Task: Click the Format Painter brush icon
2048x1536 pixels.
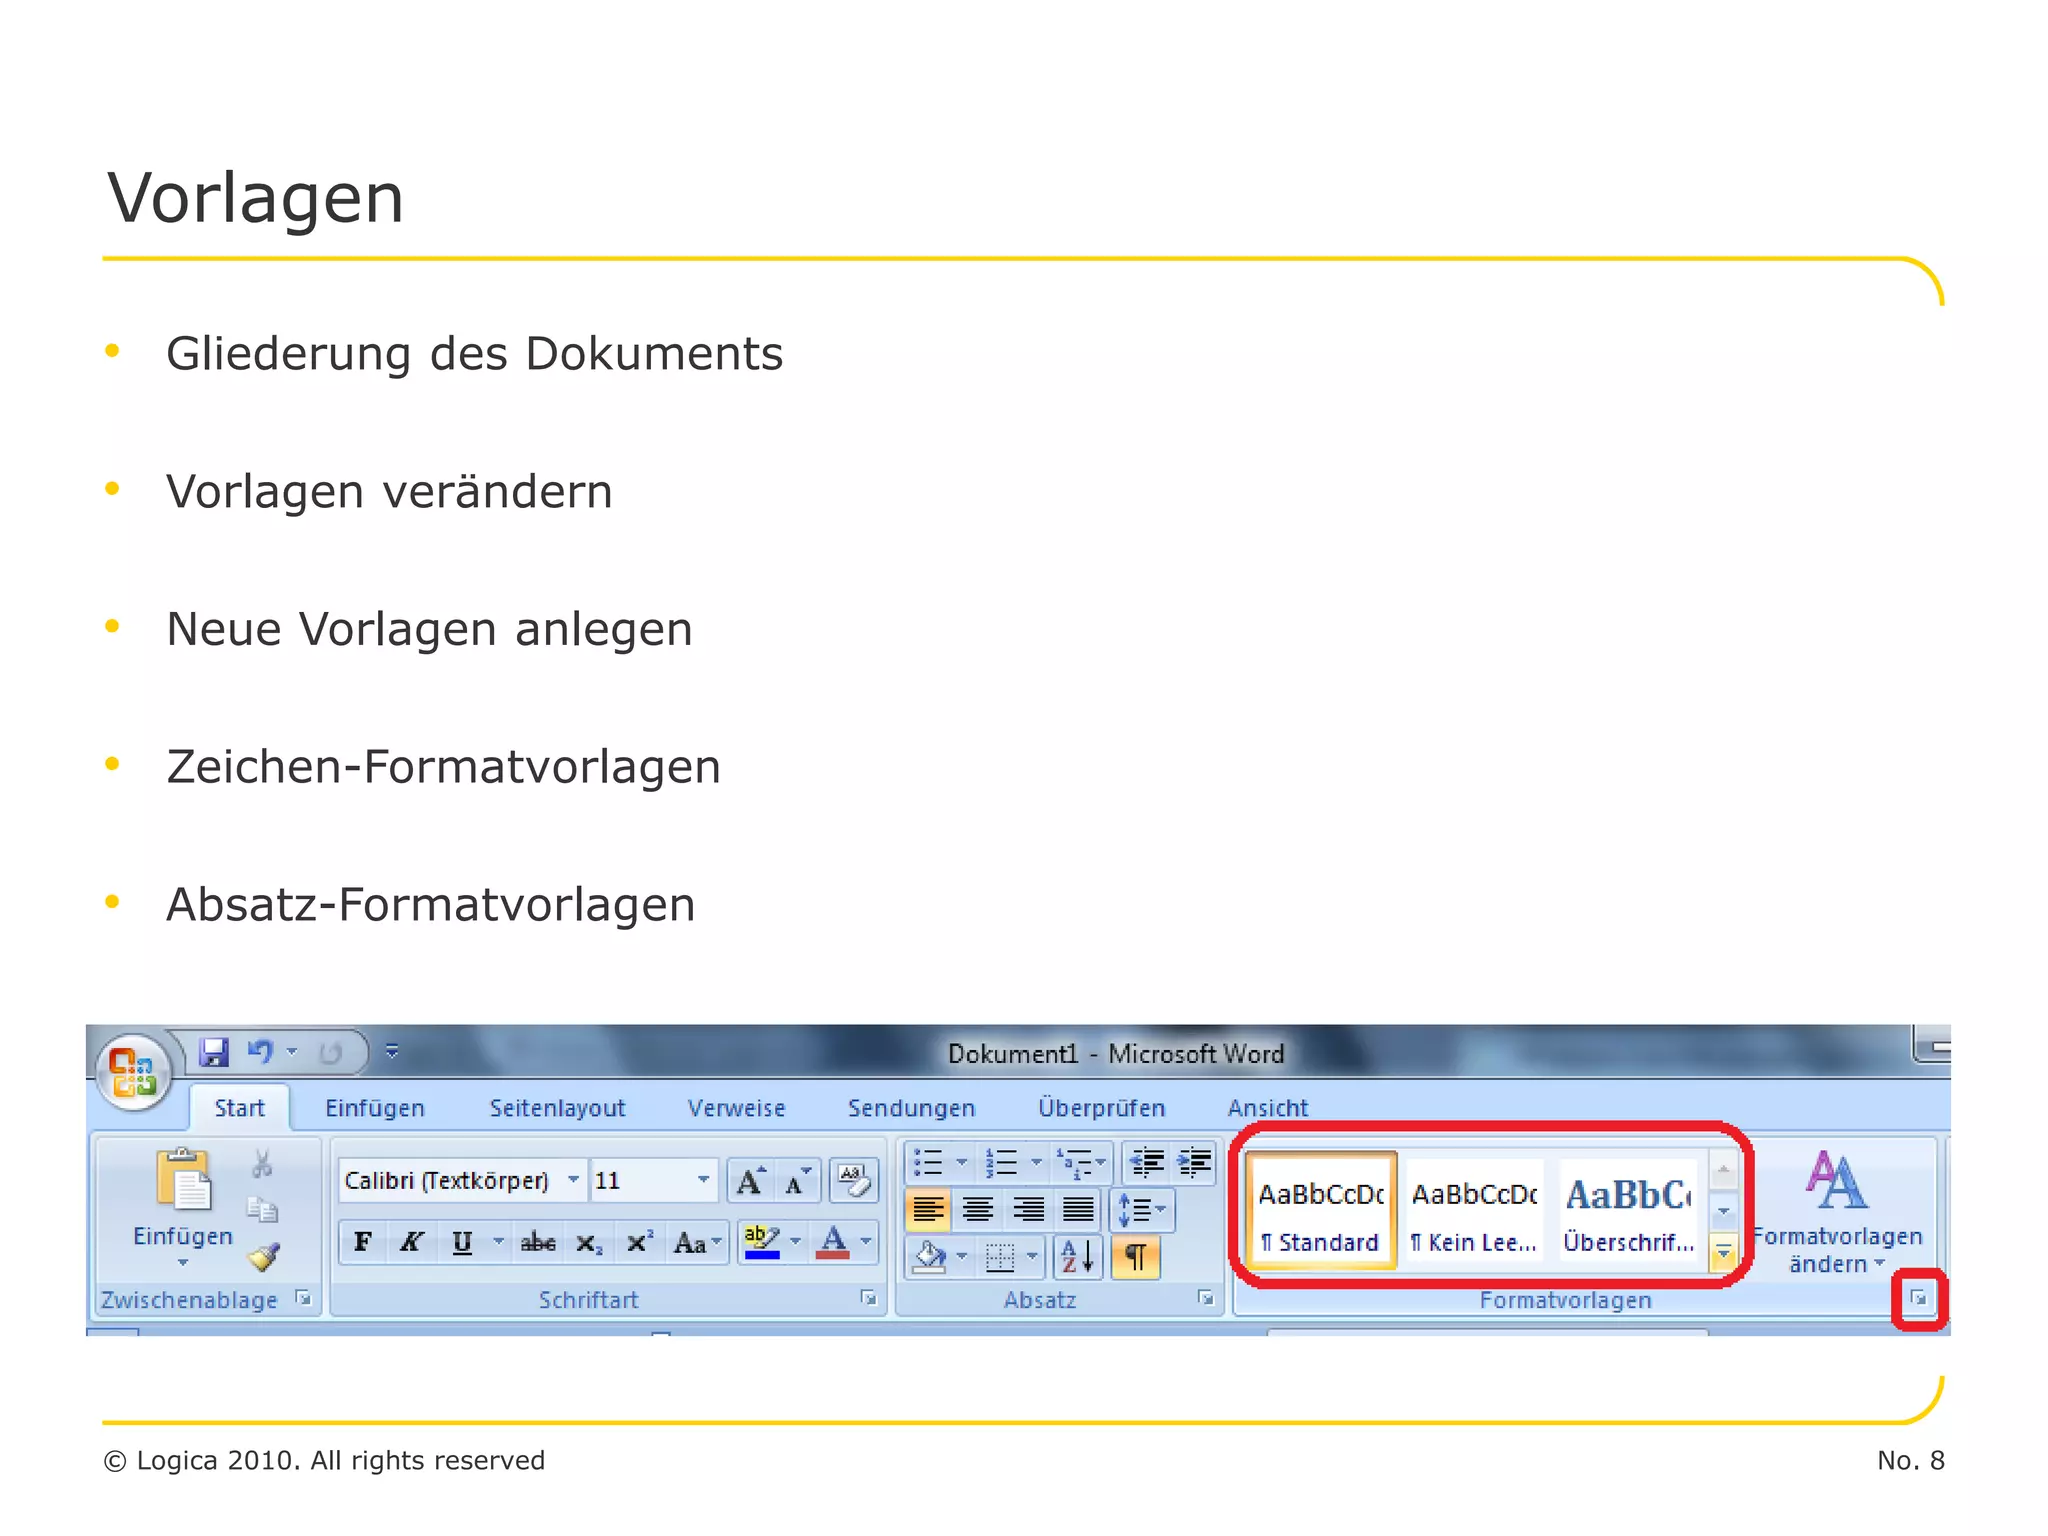Action: pos(263,1256)
